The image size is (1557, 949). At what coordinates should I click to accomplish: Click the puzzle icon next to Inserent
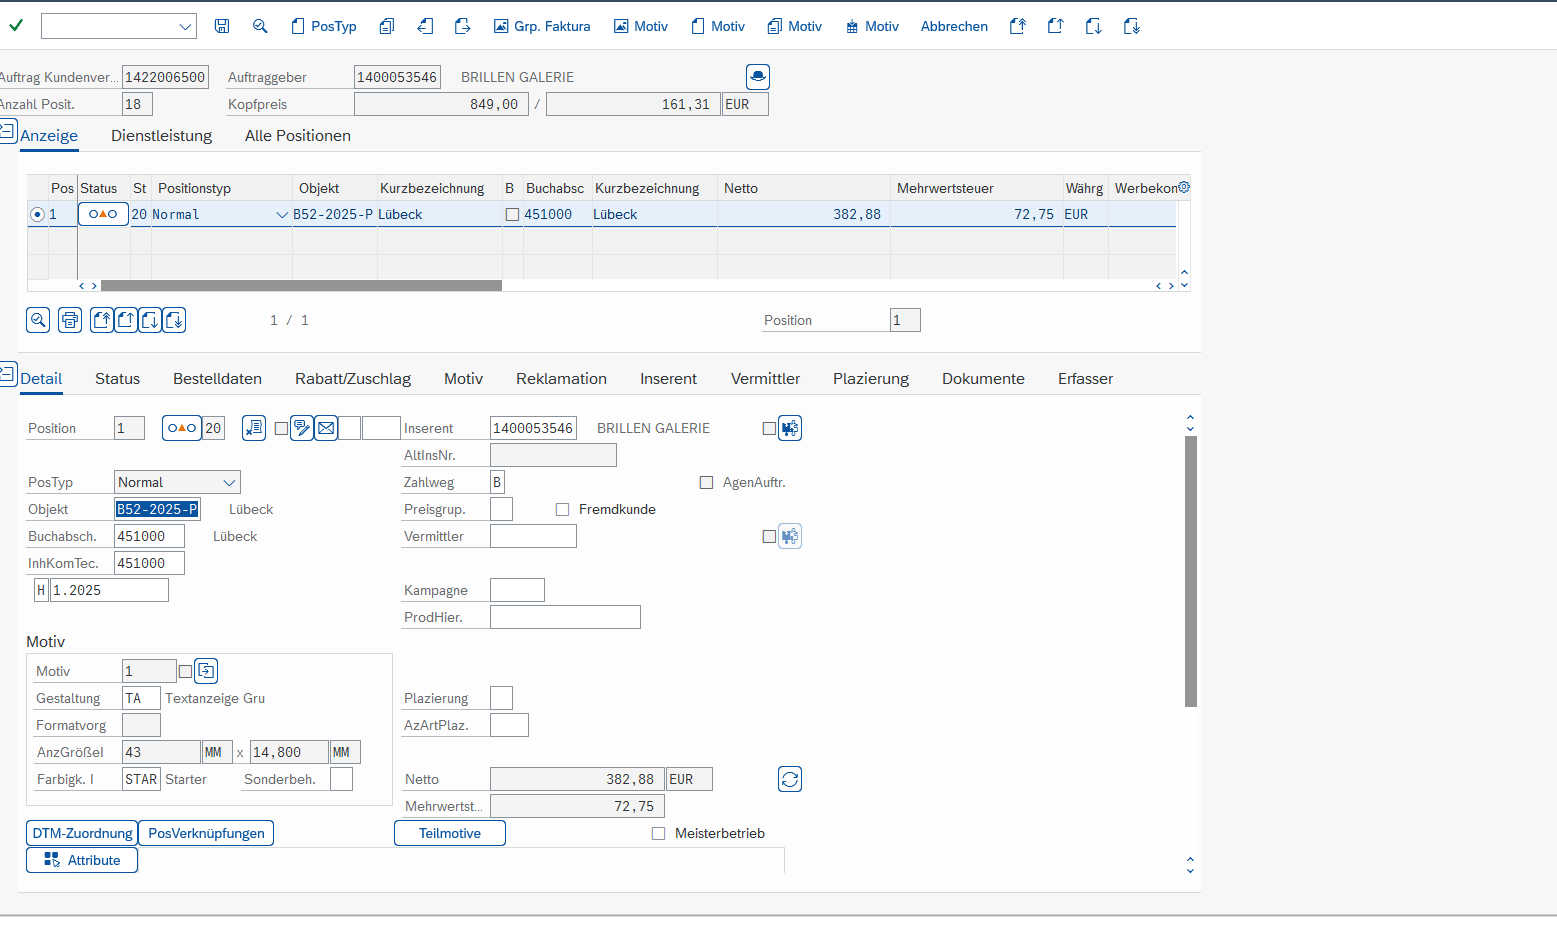tap(790, 428)
